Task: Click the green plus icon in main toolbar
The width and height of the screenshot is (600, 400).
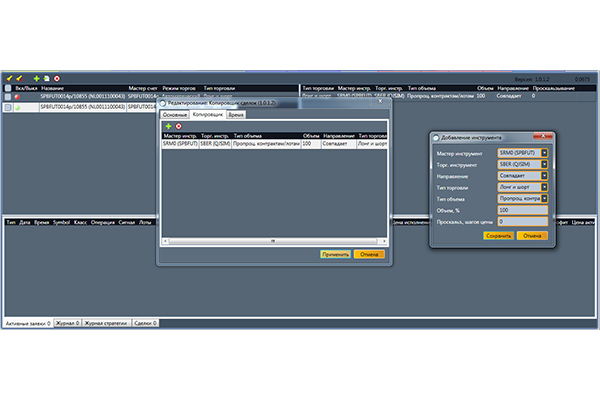Action: (36, 78)
